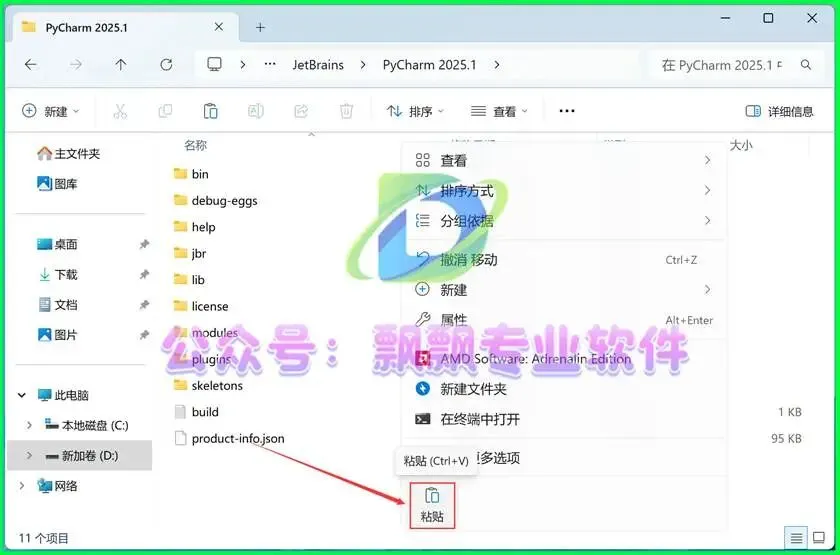Expand chevron after PyCharm 2025.1 breadcrumb
The image size is (840, 555).
[497, 65]
